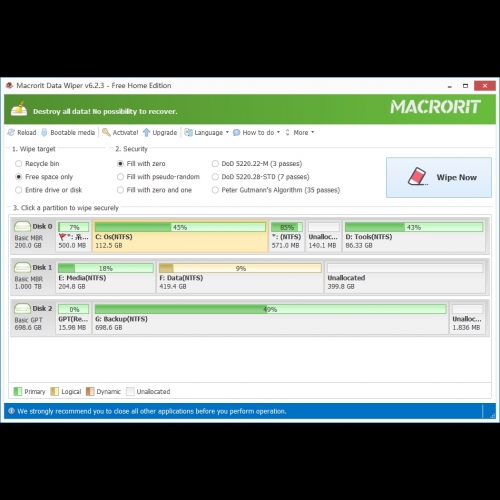Select the 1.836 MB unallocated block on Disk 2
Image resolution: width=500 pixels, height=500 pixels.
[x=467, y=318]
